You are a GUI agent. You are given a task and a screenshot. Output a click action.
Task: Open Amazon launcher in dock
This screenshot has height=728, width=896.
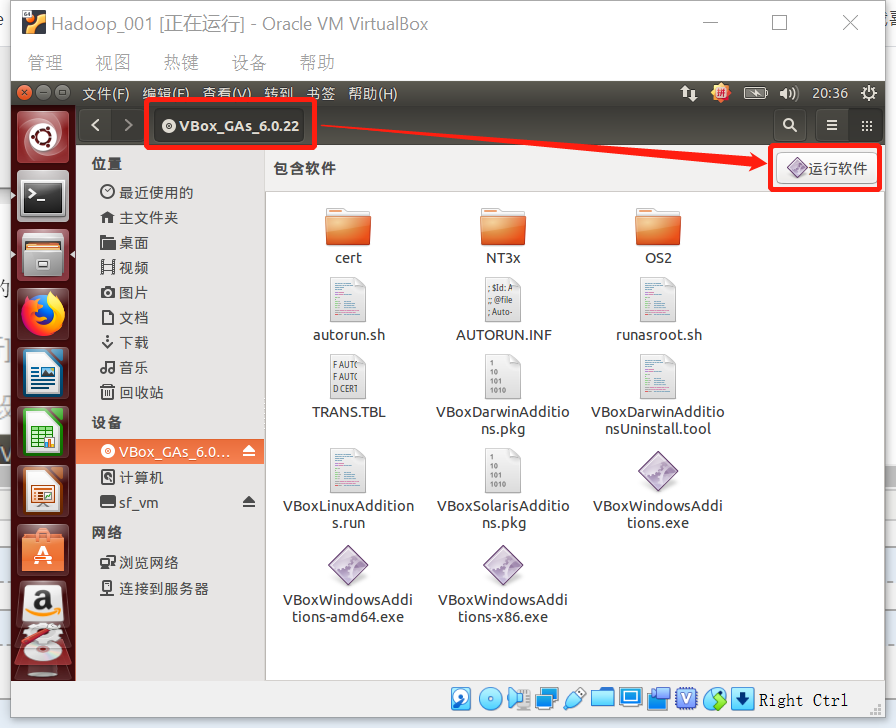pyautogui.click(x=43, y=603)
